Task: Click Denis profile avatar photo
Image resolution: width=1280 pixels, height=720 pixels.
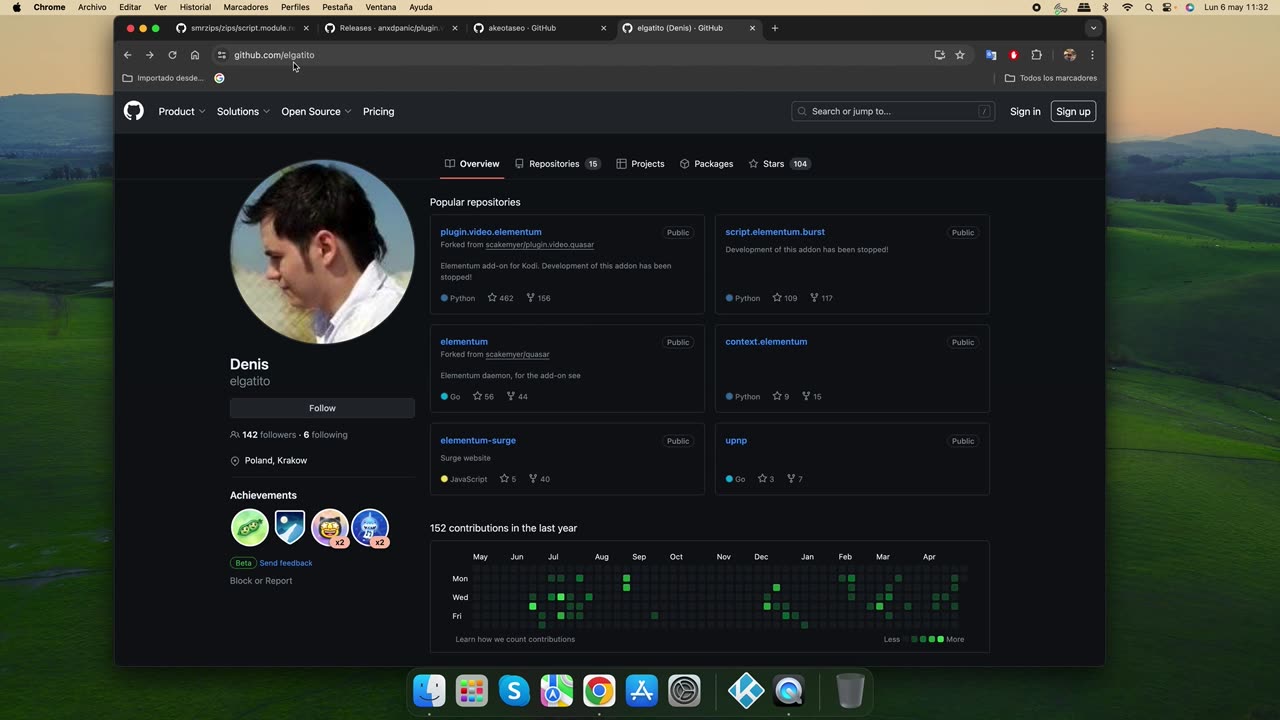Action: pyautogui.click(x=322, y=252)
